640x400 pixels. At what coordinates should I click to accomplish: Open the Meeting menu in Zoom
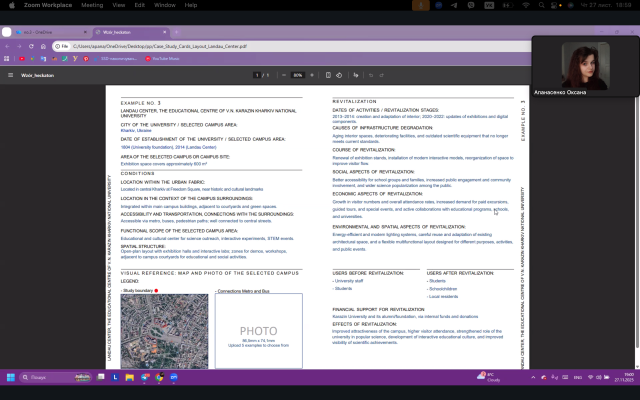click(x=93, y=4)
